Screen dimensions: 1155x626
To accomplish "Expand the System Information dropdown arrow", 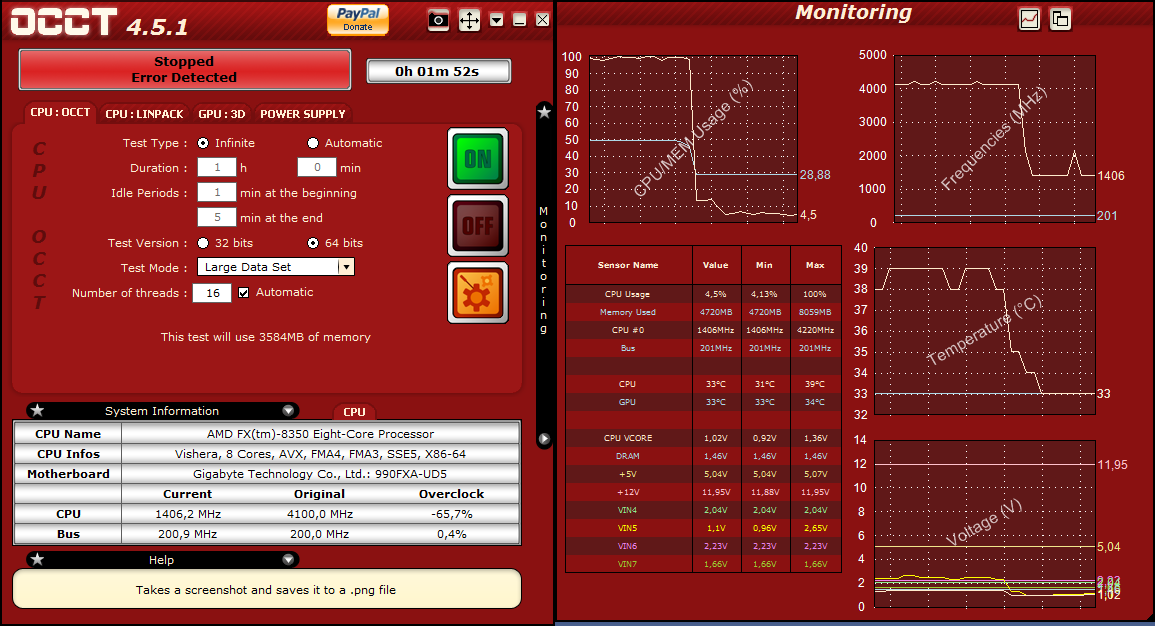I will pos(288,411).
